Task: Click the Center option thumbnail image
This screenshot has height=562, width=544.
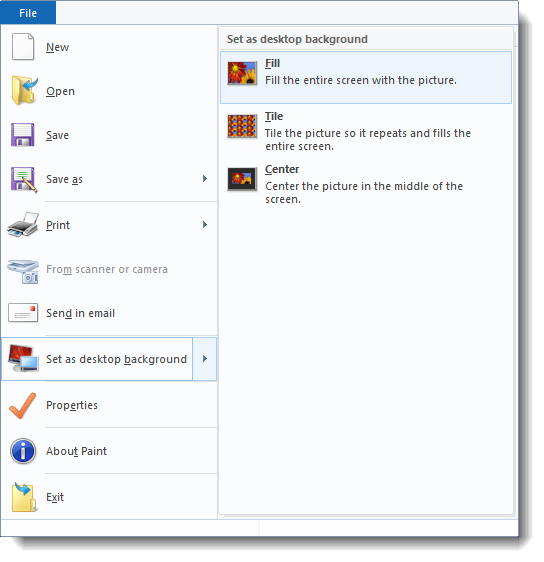Action: pyautogui.click(x=242, y=179)
